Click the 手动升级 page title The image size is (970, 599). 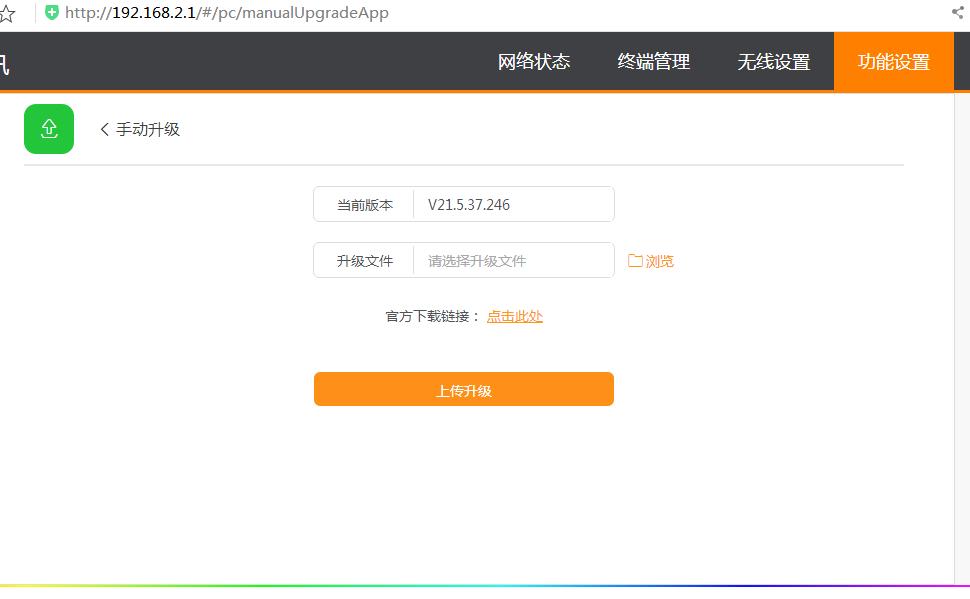(147, 129)
